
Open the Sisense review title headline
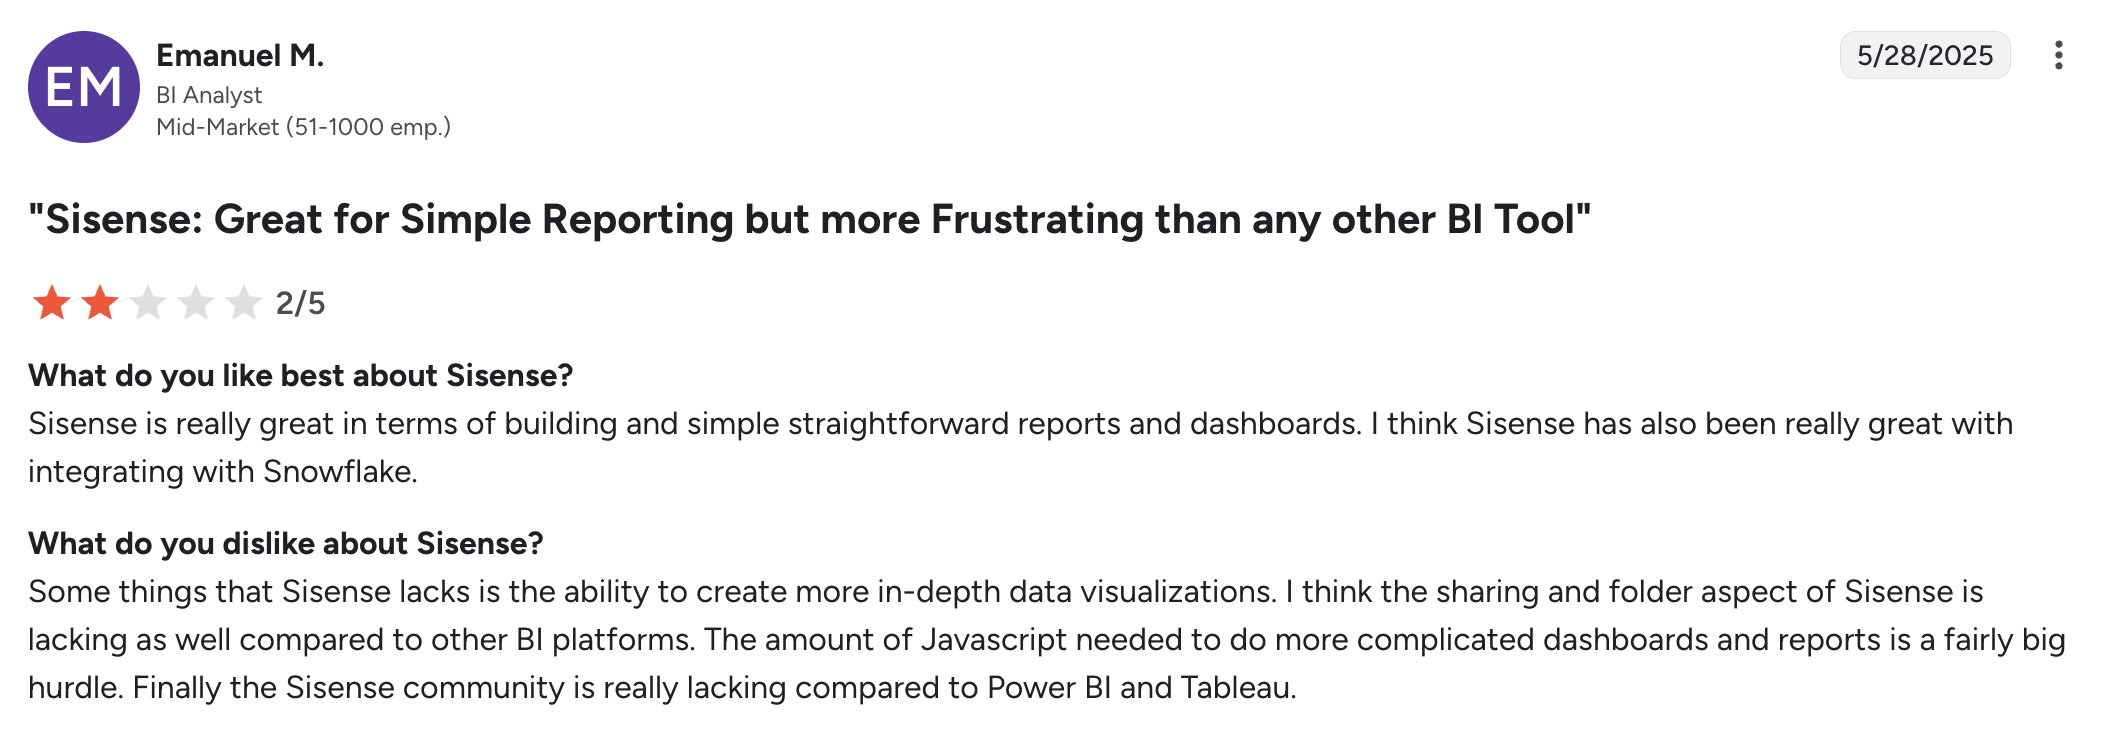click(809, 219)
